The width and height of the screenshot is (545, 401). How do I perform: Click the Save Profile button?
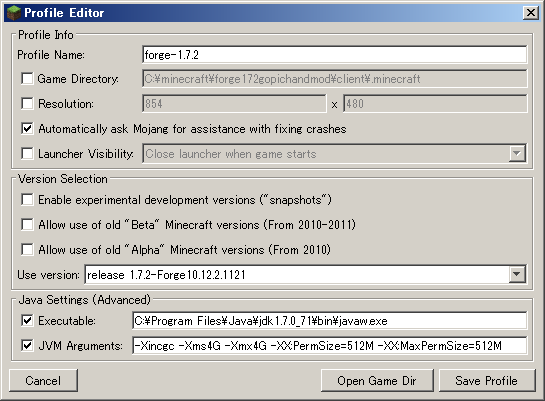point(487,380)
